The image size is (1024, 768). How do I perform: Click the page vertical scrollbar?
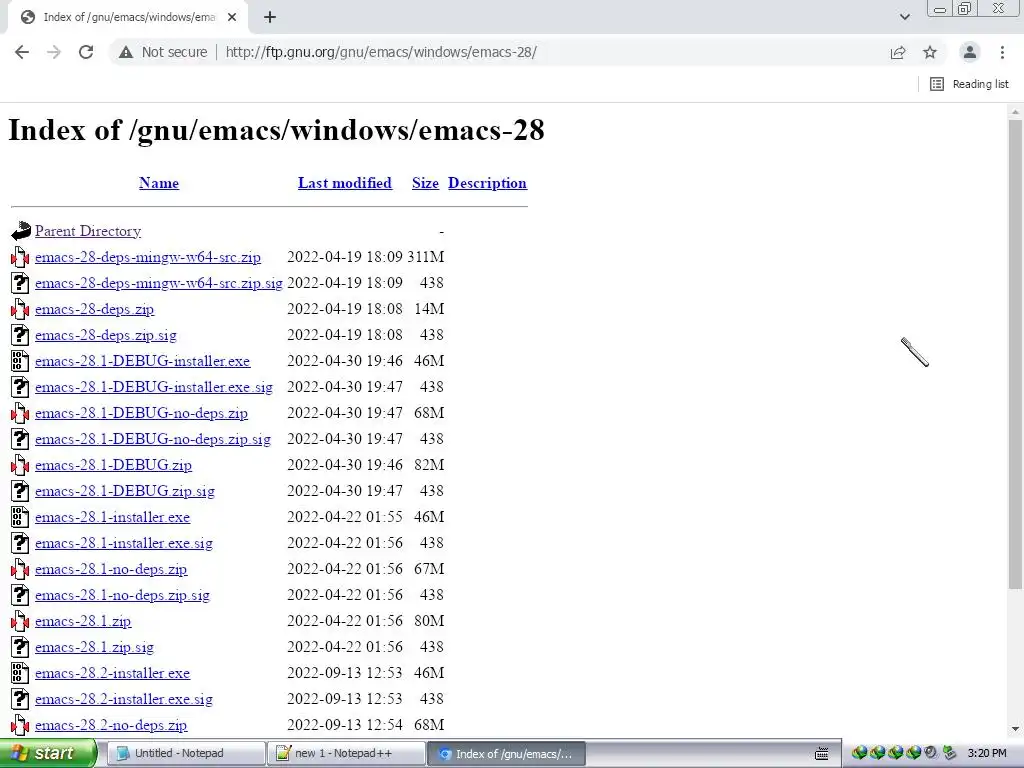click(1015, 353)
